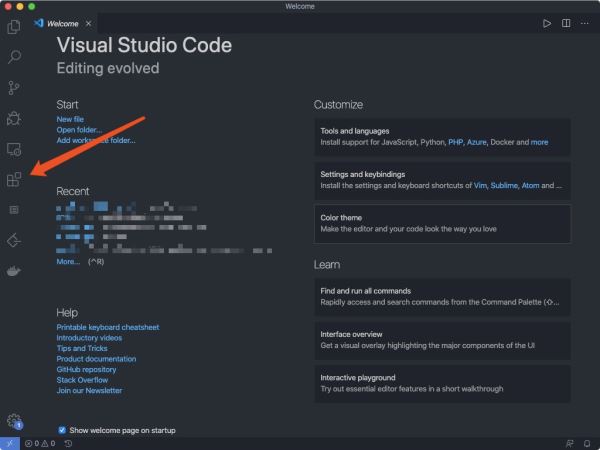The width and height of the screenshot is (600, 450).
Task: Open the Remote Explorer view
Action: click(x=14, y=149)
